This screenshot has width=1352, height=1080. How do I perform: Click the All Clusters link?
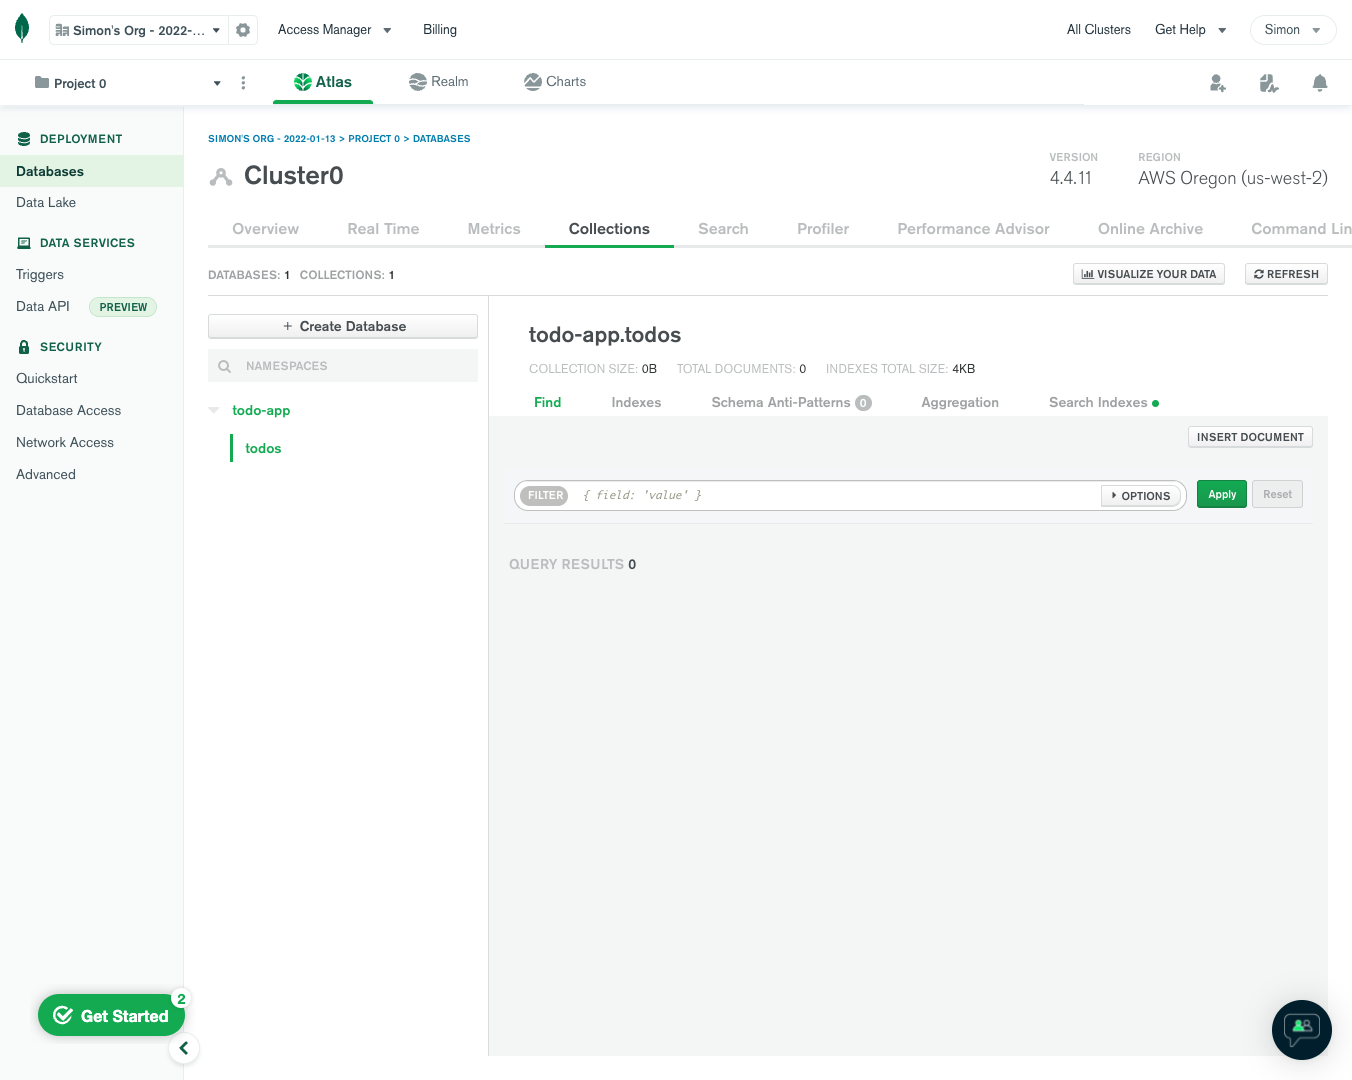[1099, 30]
